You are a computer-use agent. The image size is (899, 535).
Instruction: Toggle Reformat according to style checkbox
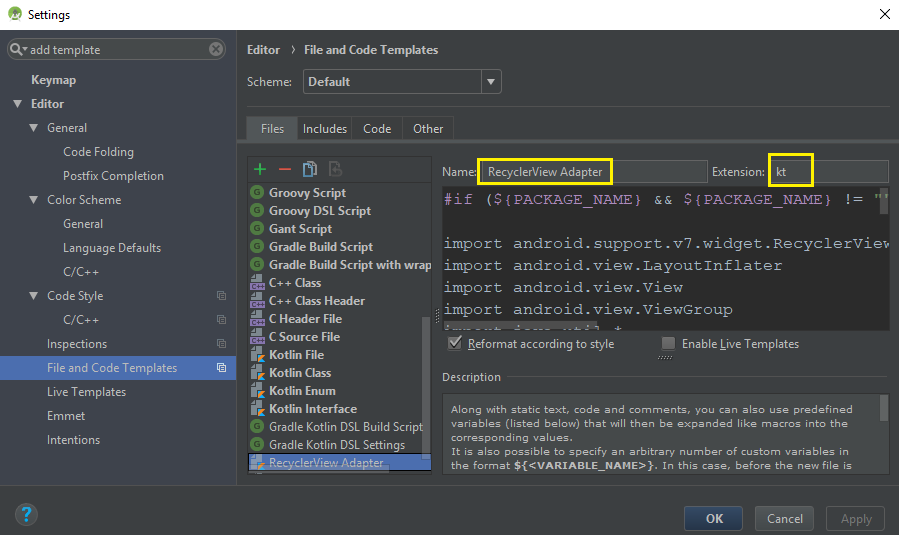455,343
